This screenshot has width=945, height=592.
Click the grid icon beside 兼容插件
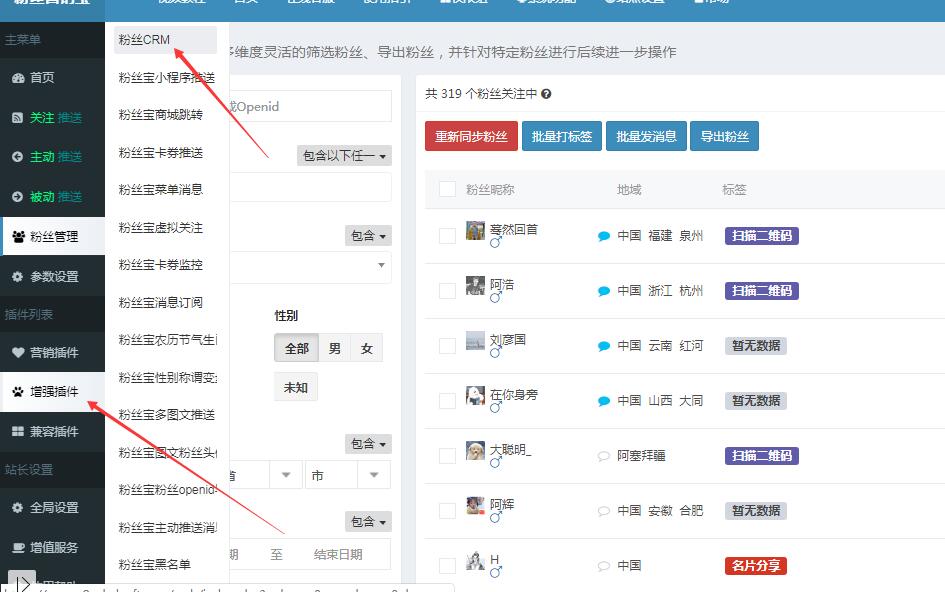tap(18, 432)
